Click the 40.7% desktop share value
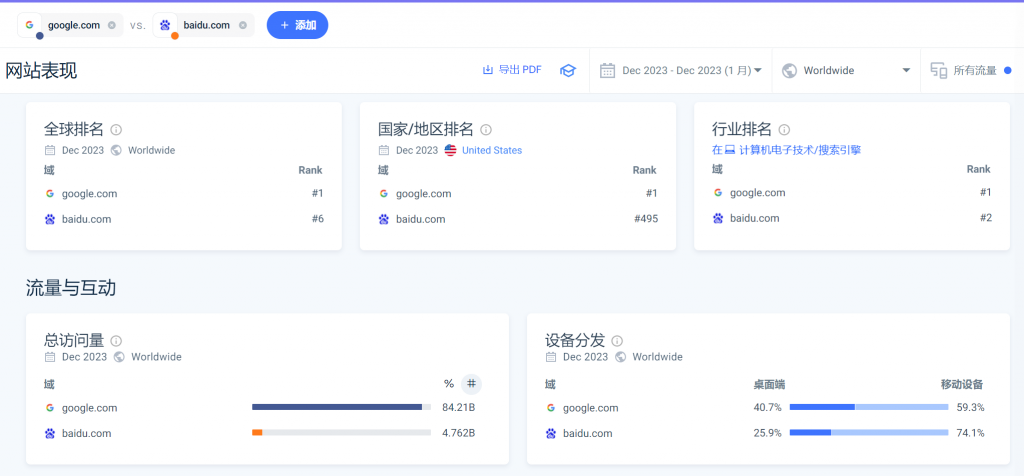 coord(767,408)
